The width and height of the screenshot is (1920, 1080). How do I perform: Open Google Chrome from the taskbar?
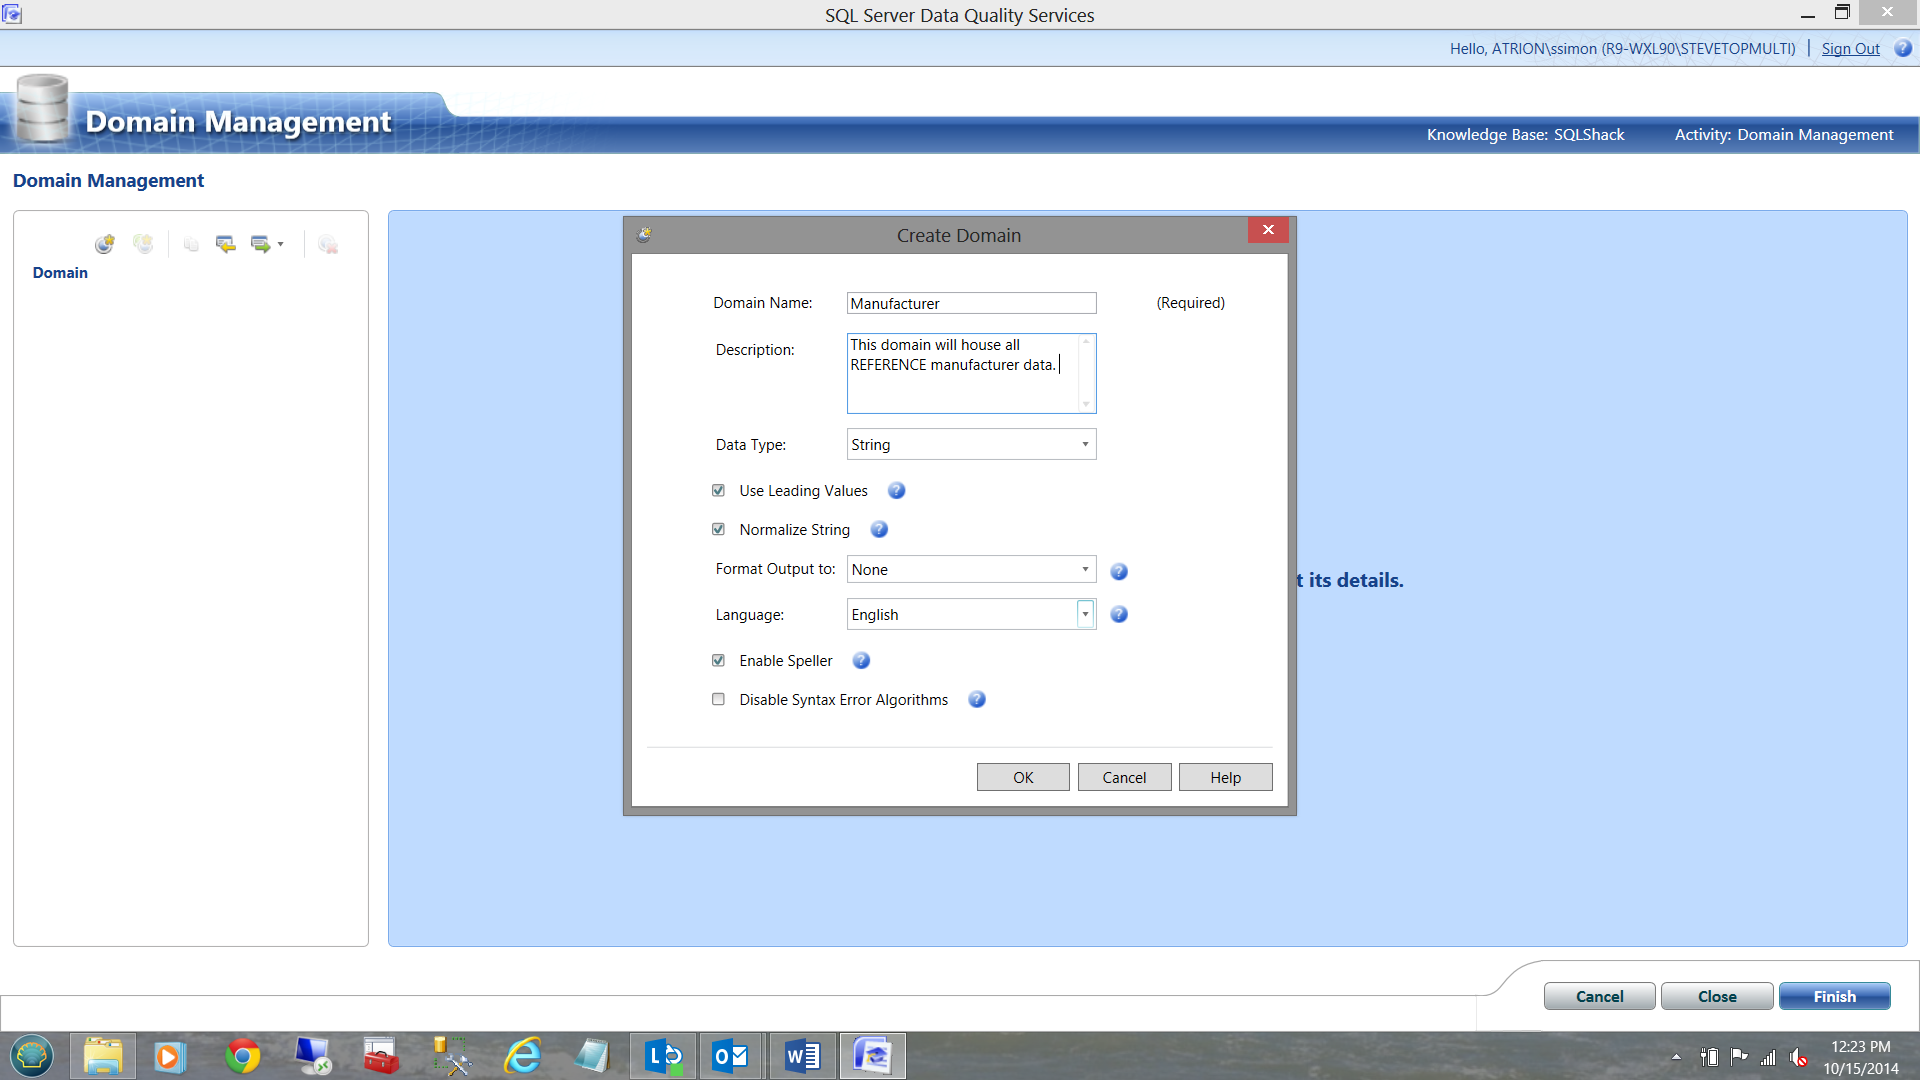click(x=242, y=1056)
